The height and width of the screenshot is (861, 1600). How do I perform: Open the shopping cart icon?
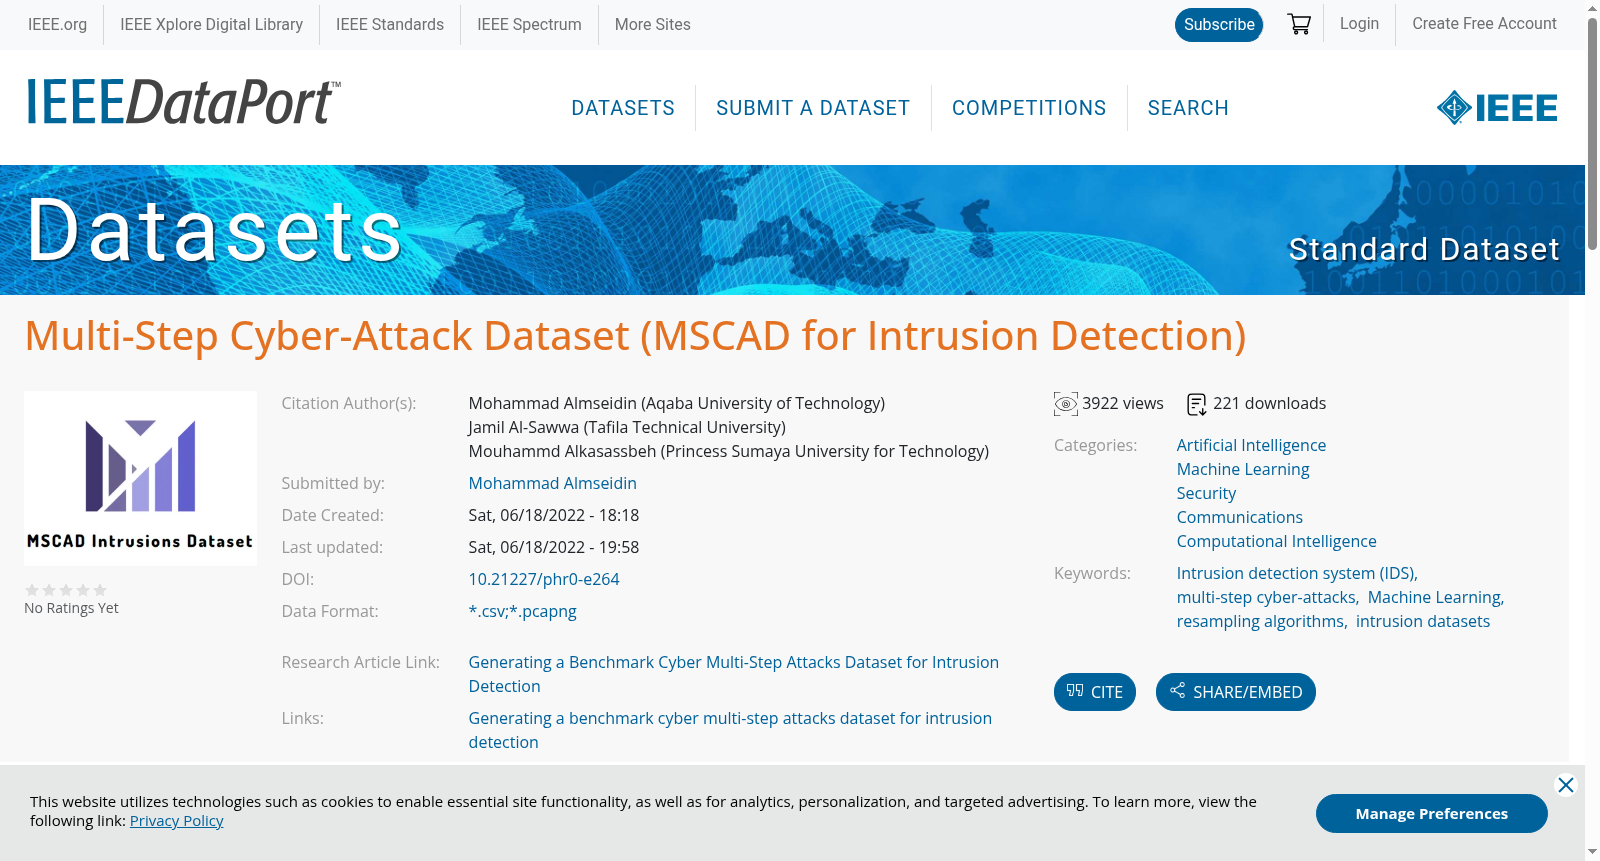pyautogui.click(x=1299, y=24)
